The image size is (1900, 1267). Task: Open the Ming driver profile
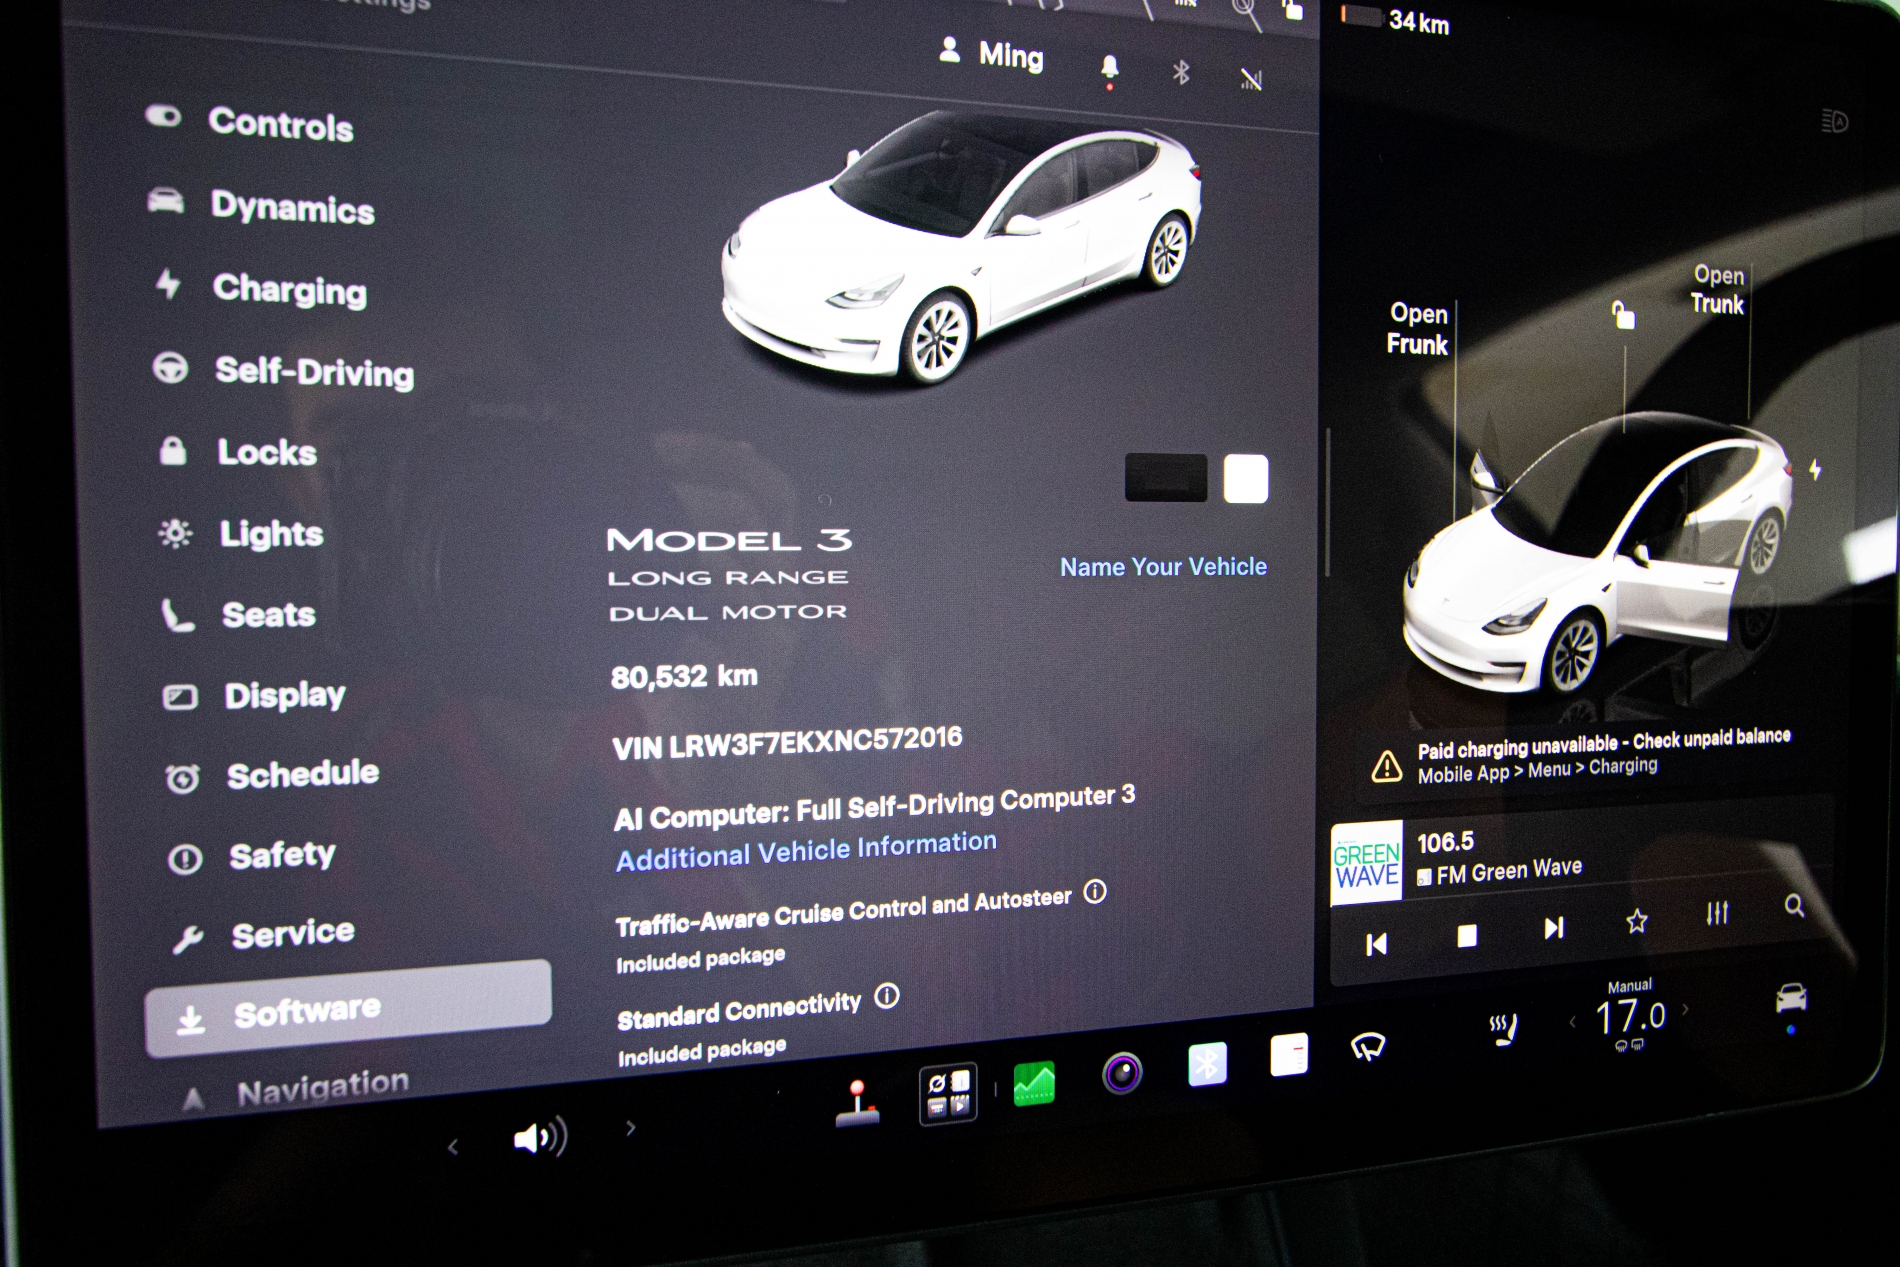992,54
